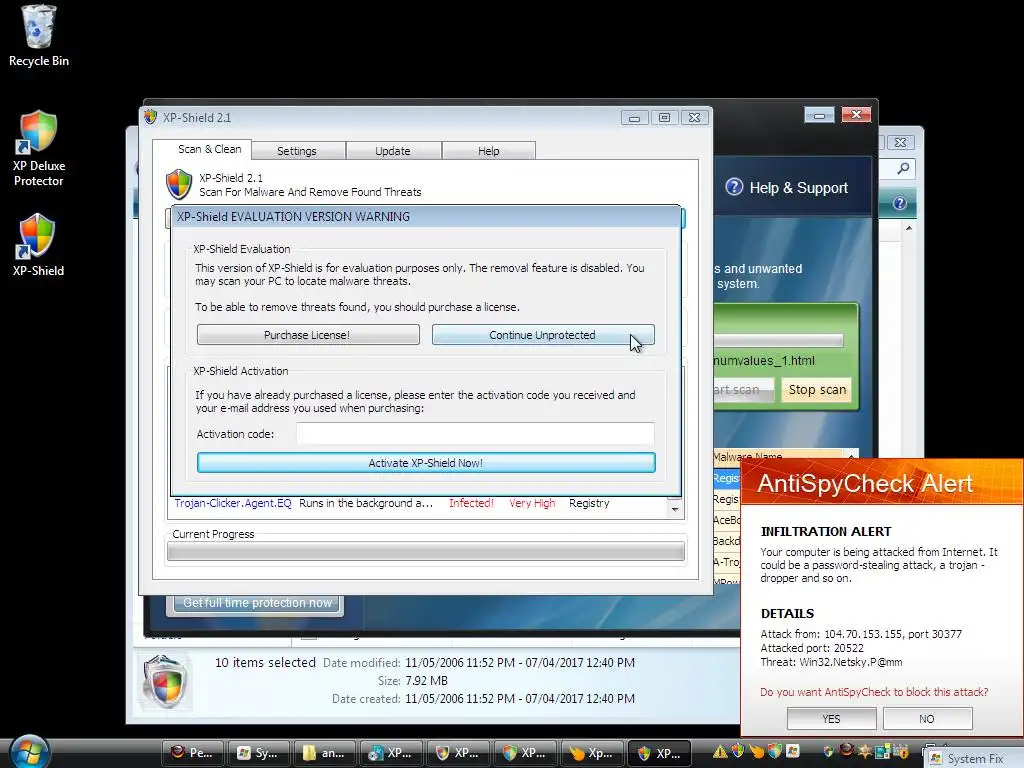Close the XP-Shield 2.1 window

coord(694,118)
